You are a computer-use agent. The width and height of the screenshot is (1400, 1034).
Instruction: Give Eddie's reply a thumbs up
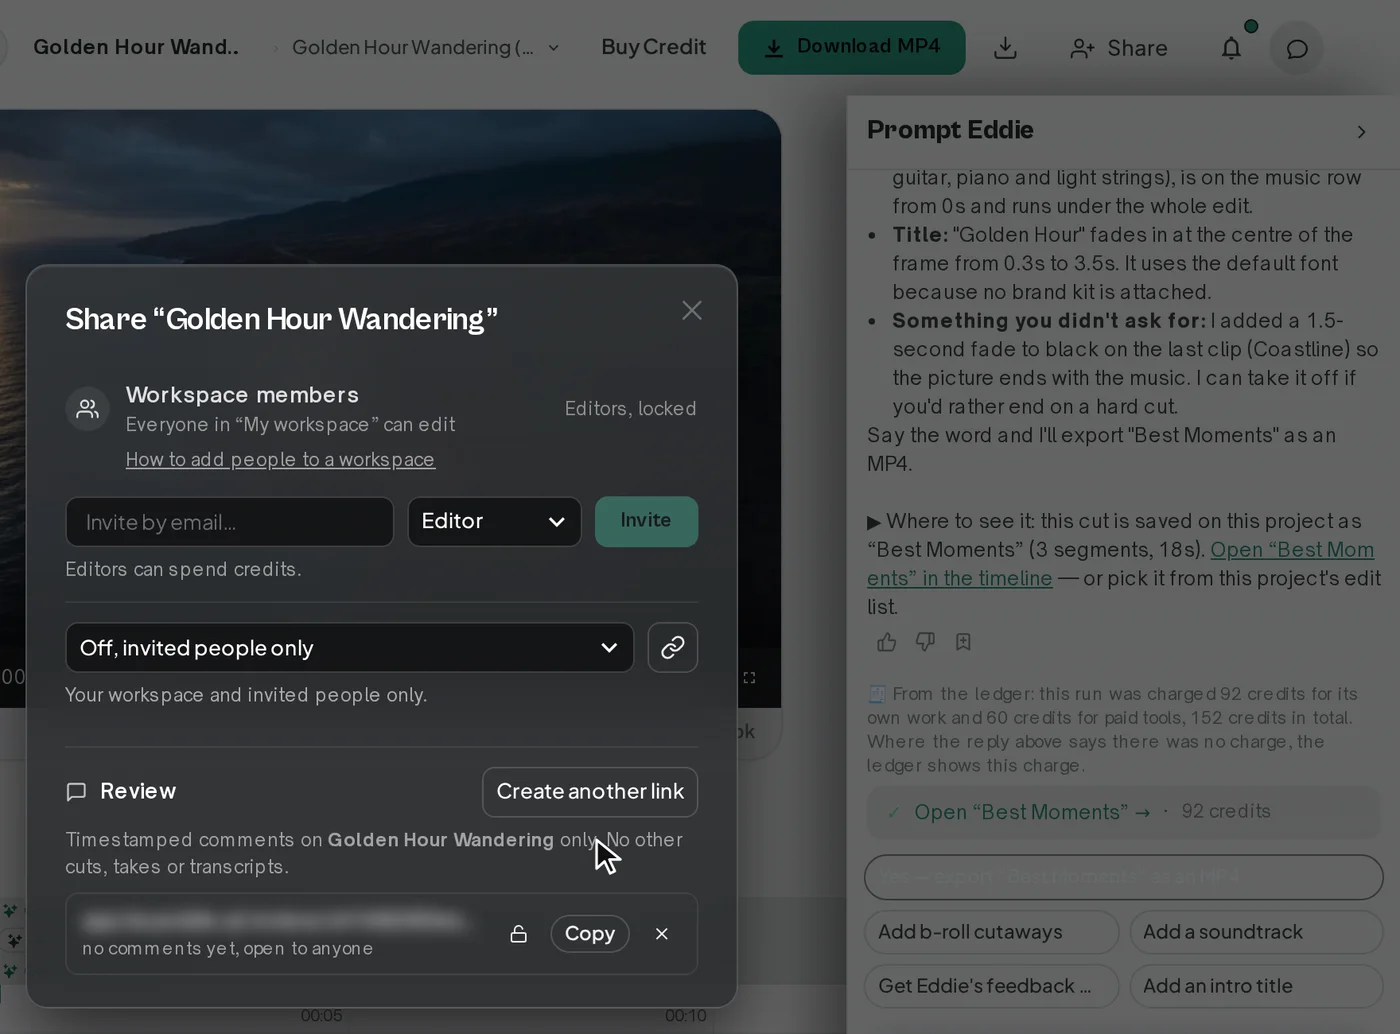(x=886, y=642)
